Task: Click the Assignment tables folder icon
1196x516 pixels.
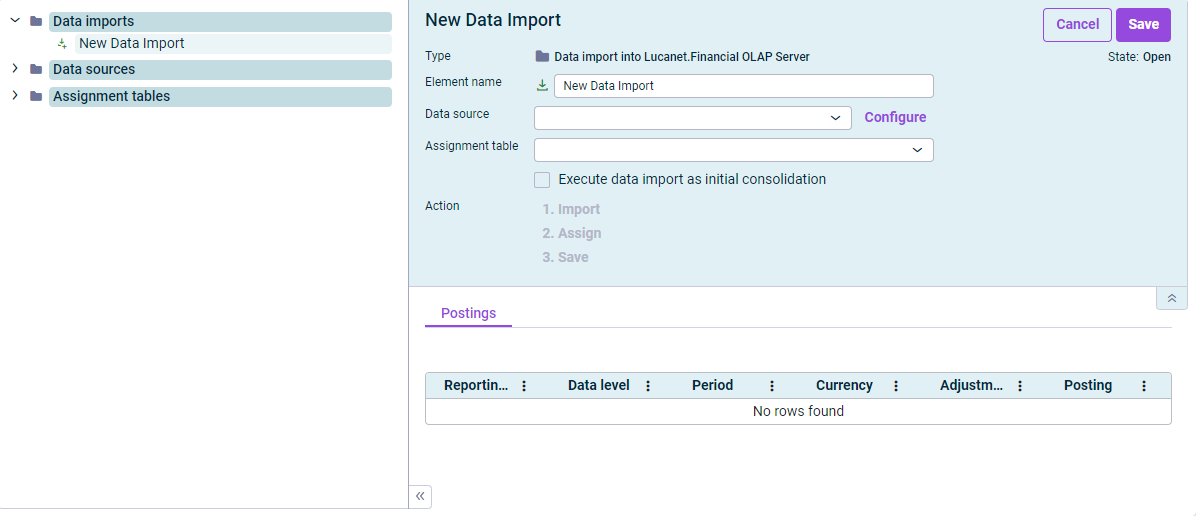Action: [36, 96]
